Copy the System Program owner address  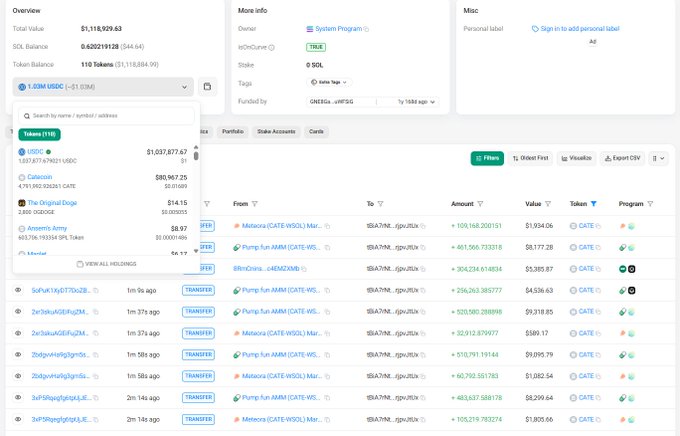pyautogui.click(x=366, y=29)
